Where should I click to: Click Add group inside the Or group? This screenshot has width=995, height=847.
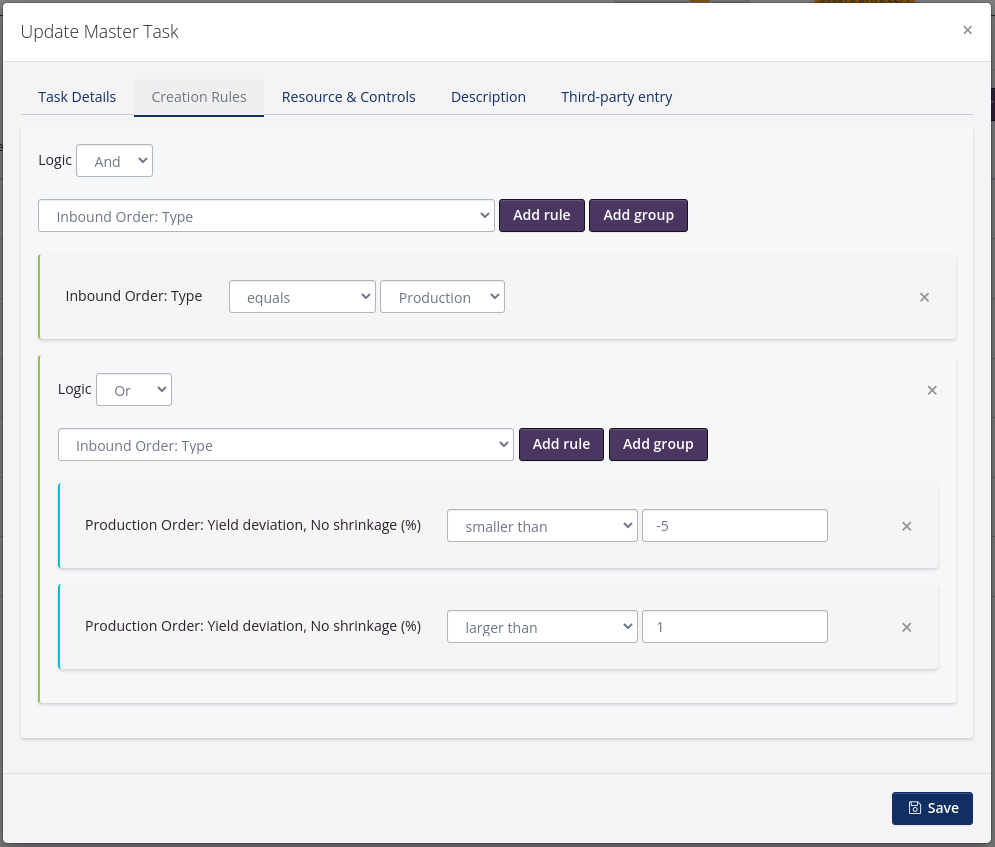(658, 444)
